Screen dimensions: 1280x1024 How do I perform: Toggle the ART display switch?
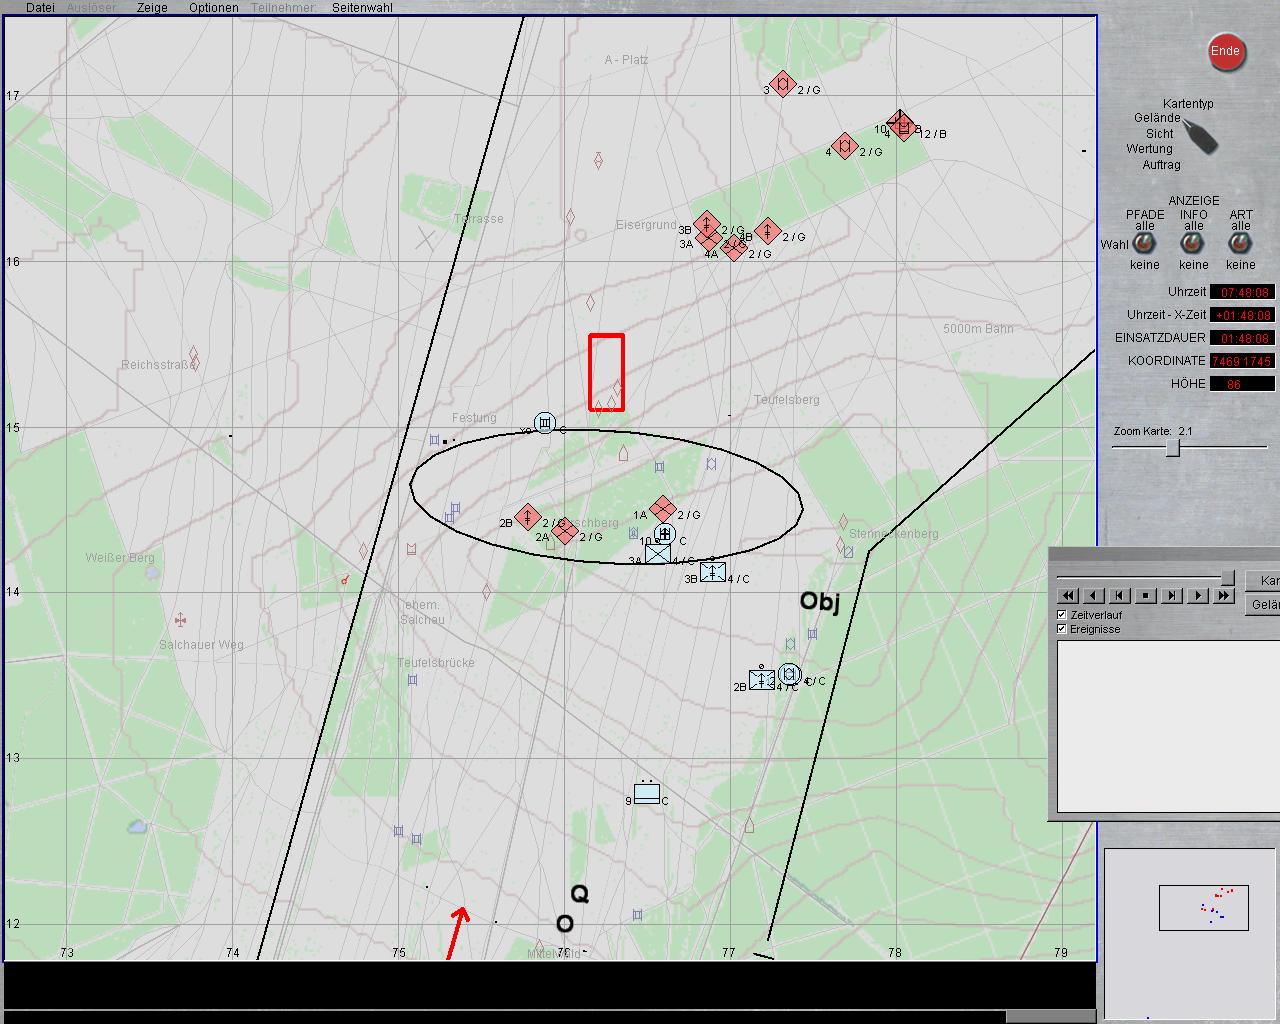pos(1240,244)
